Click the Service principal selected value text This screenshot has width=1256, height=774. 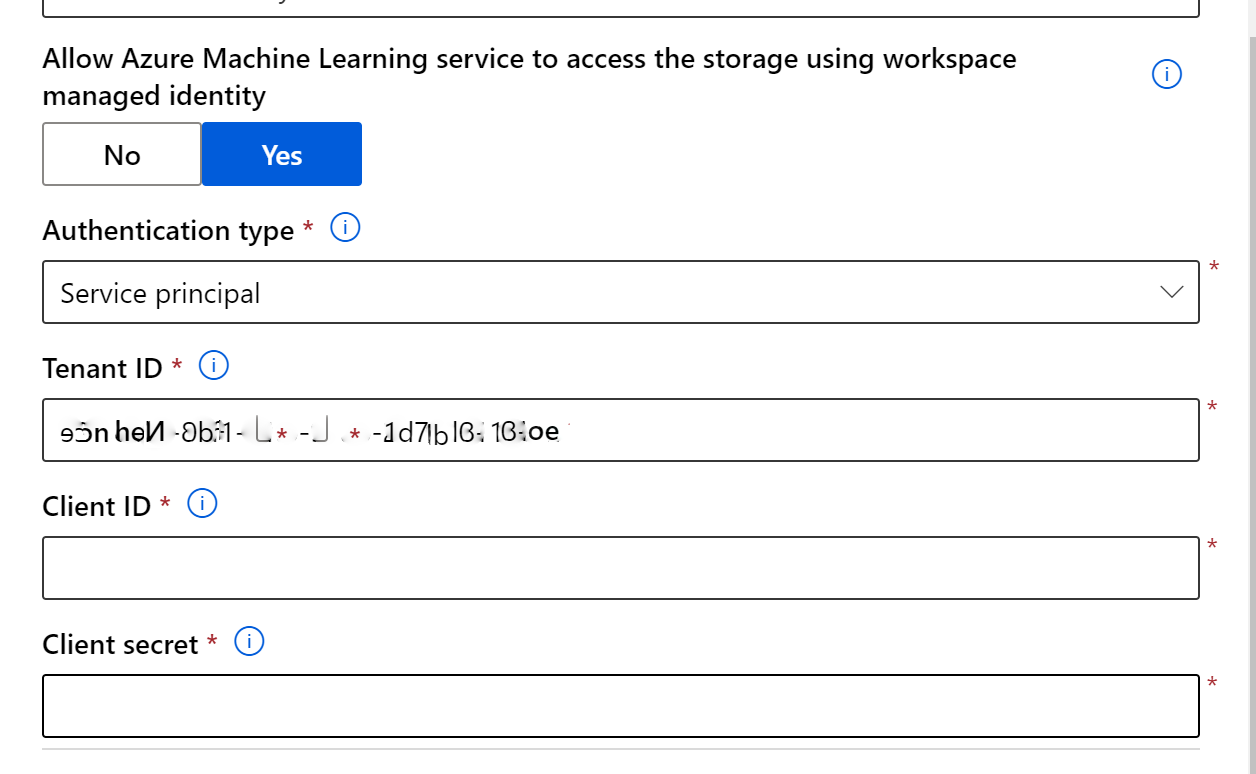[160, 294]
